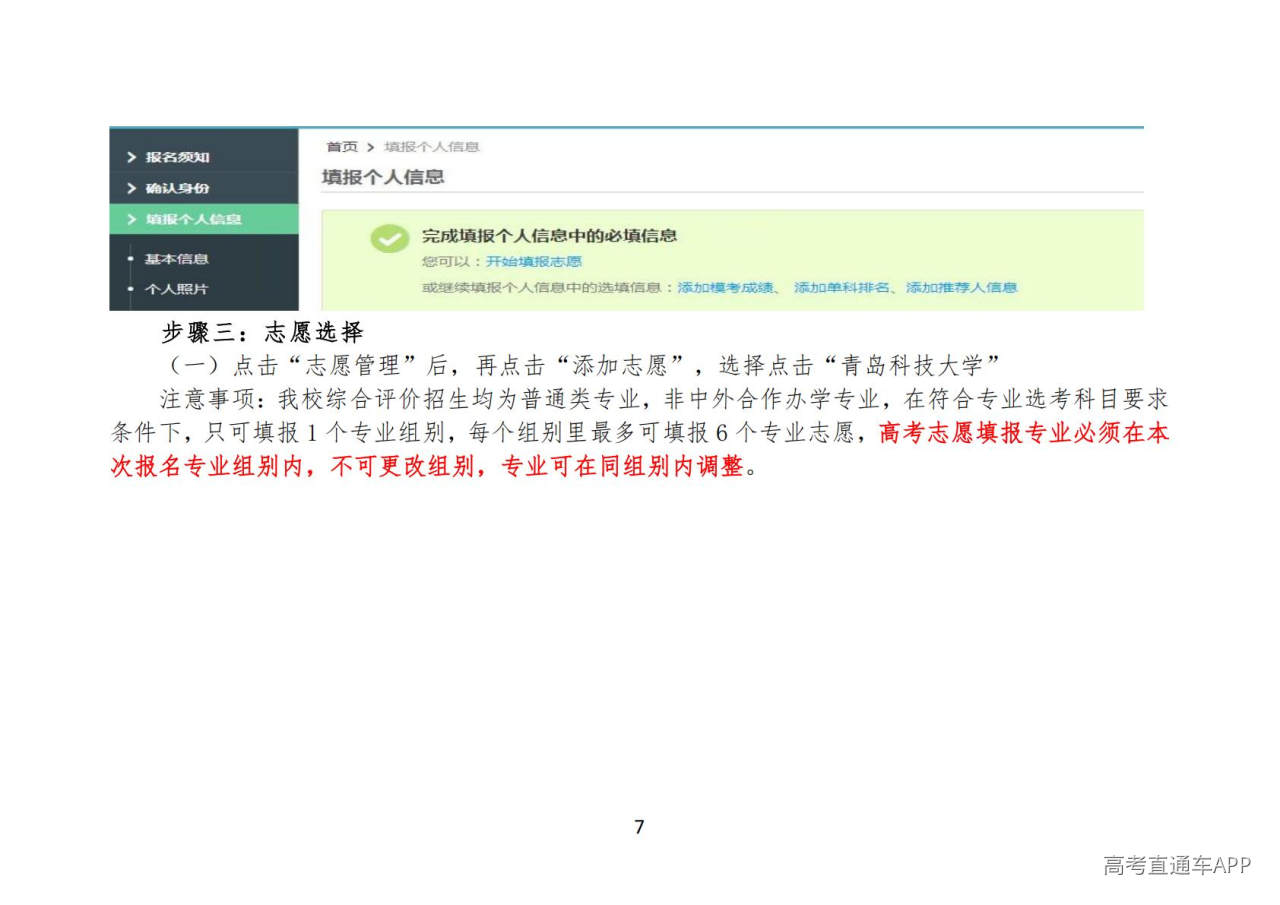The width and height of the screenshot is (1280, 905).
Task: Click the green checkmark success icon
Action: coord(389,239)
